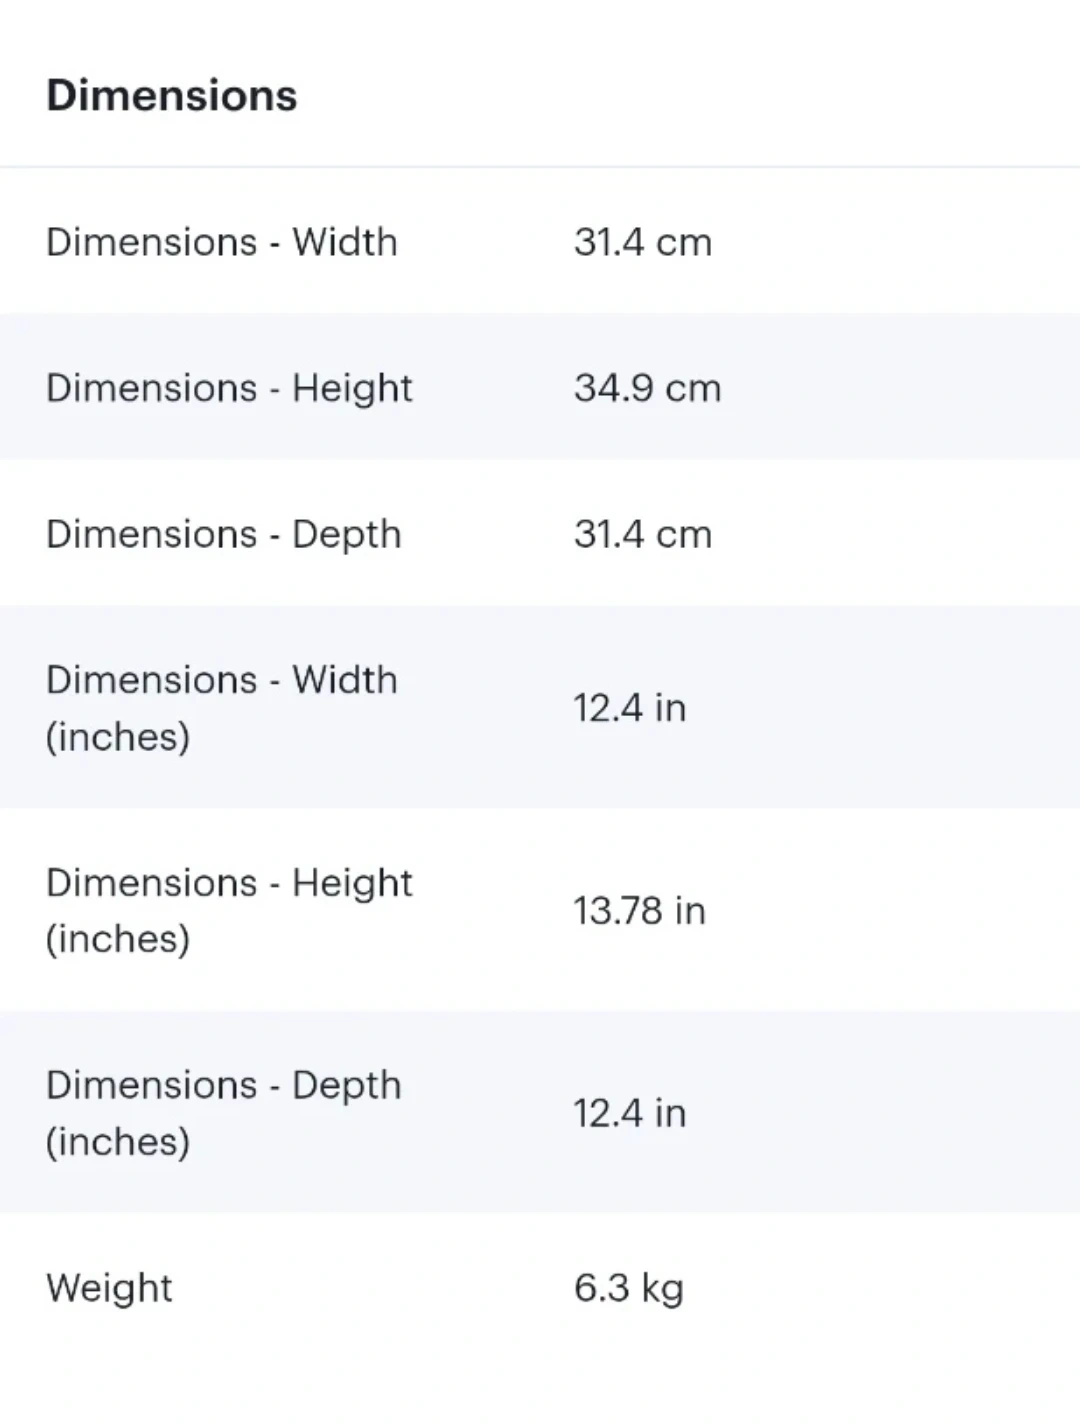This screenshot has width=1080, height=1426.
Task: Click the 31.4 cm width value
Action: click(642, 242)
